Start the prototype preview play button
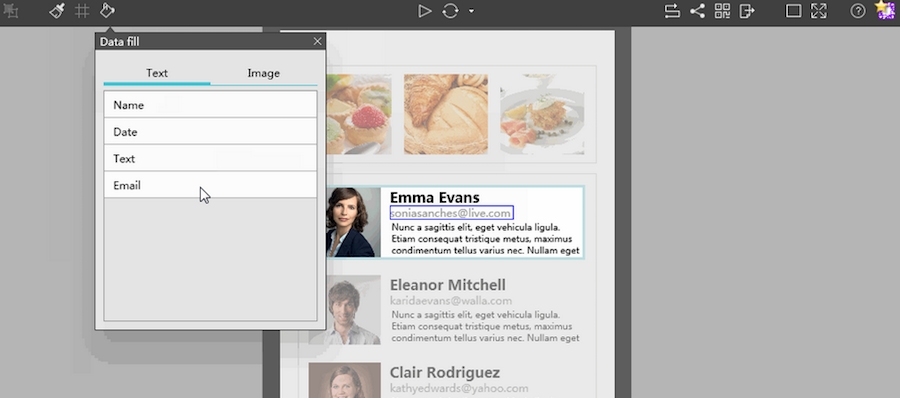 click(424, 11)
